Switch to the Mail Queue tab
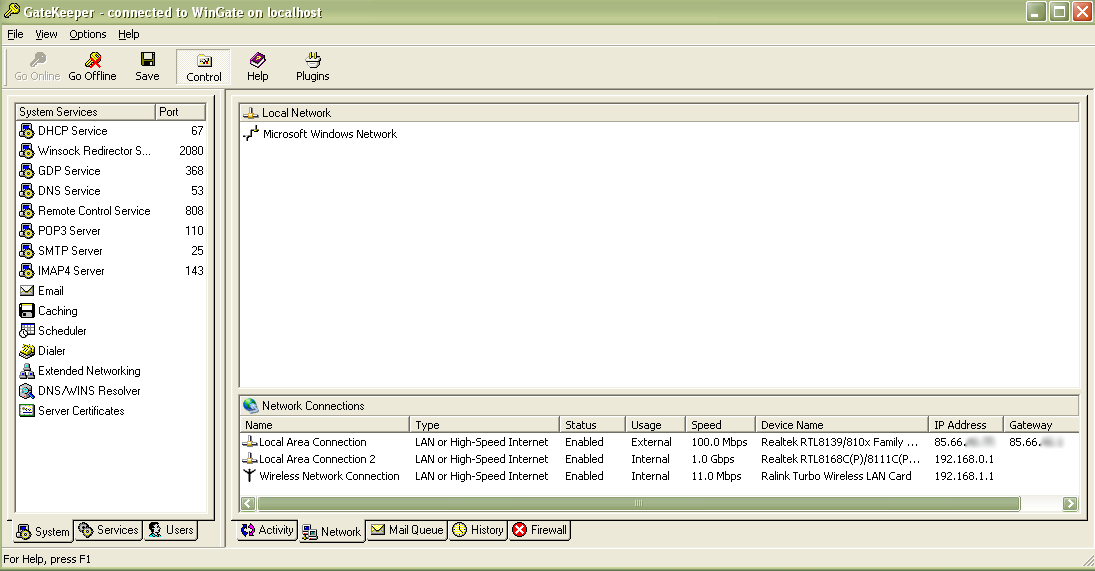The width and height of the screenshot is (1095, 571). coord(407,531)
